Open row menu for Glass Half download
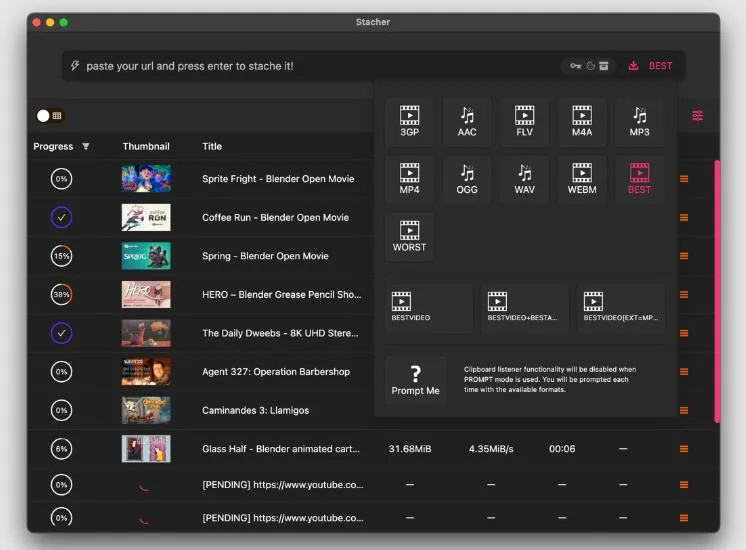Image resolution: width=746 pixels, height=550 pixels. [684, 449]
